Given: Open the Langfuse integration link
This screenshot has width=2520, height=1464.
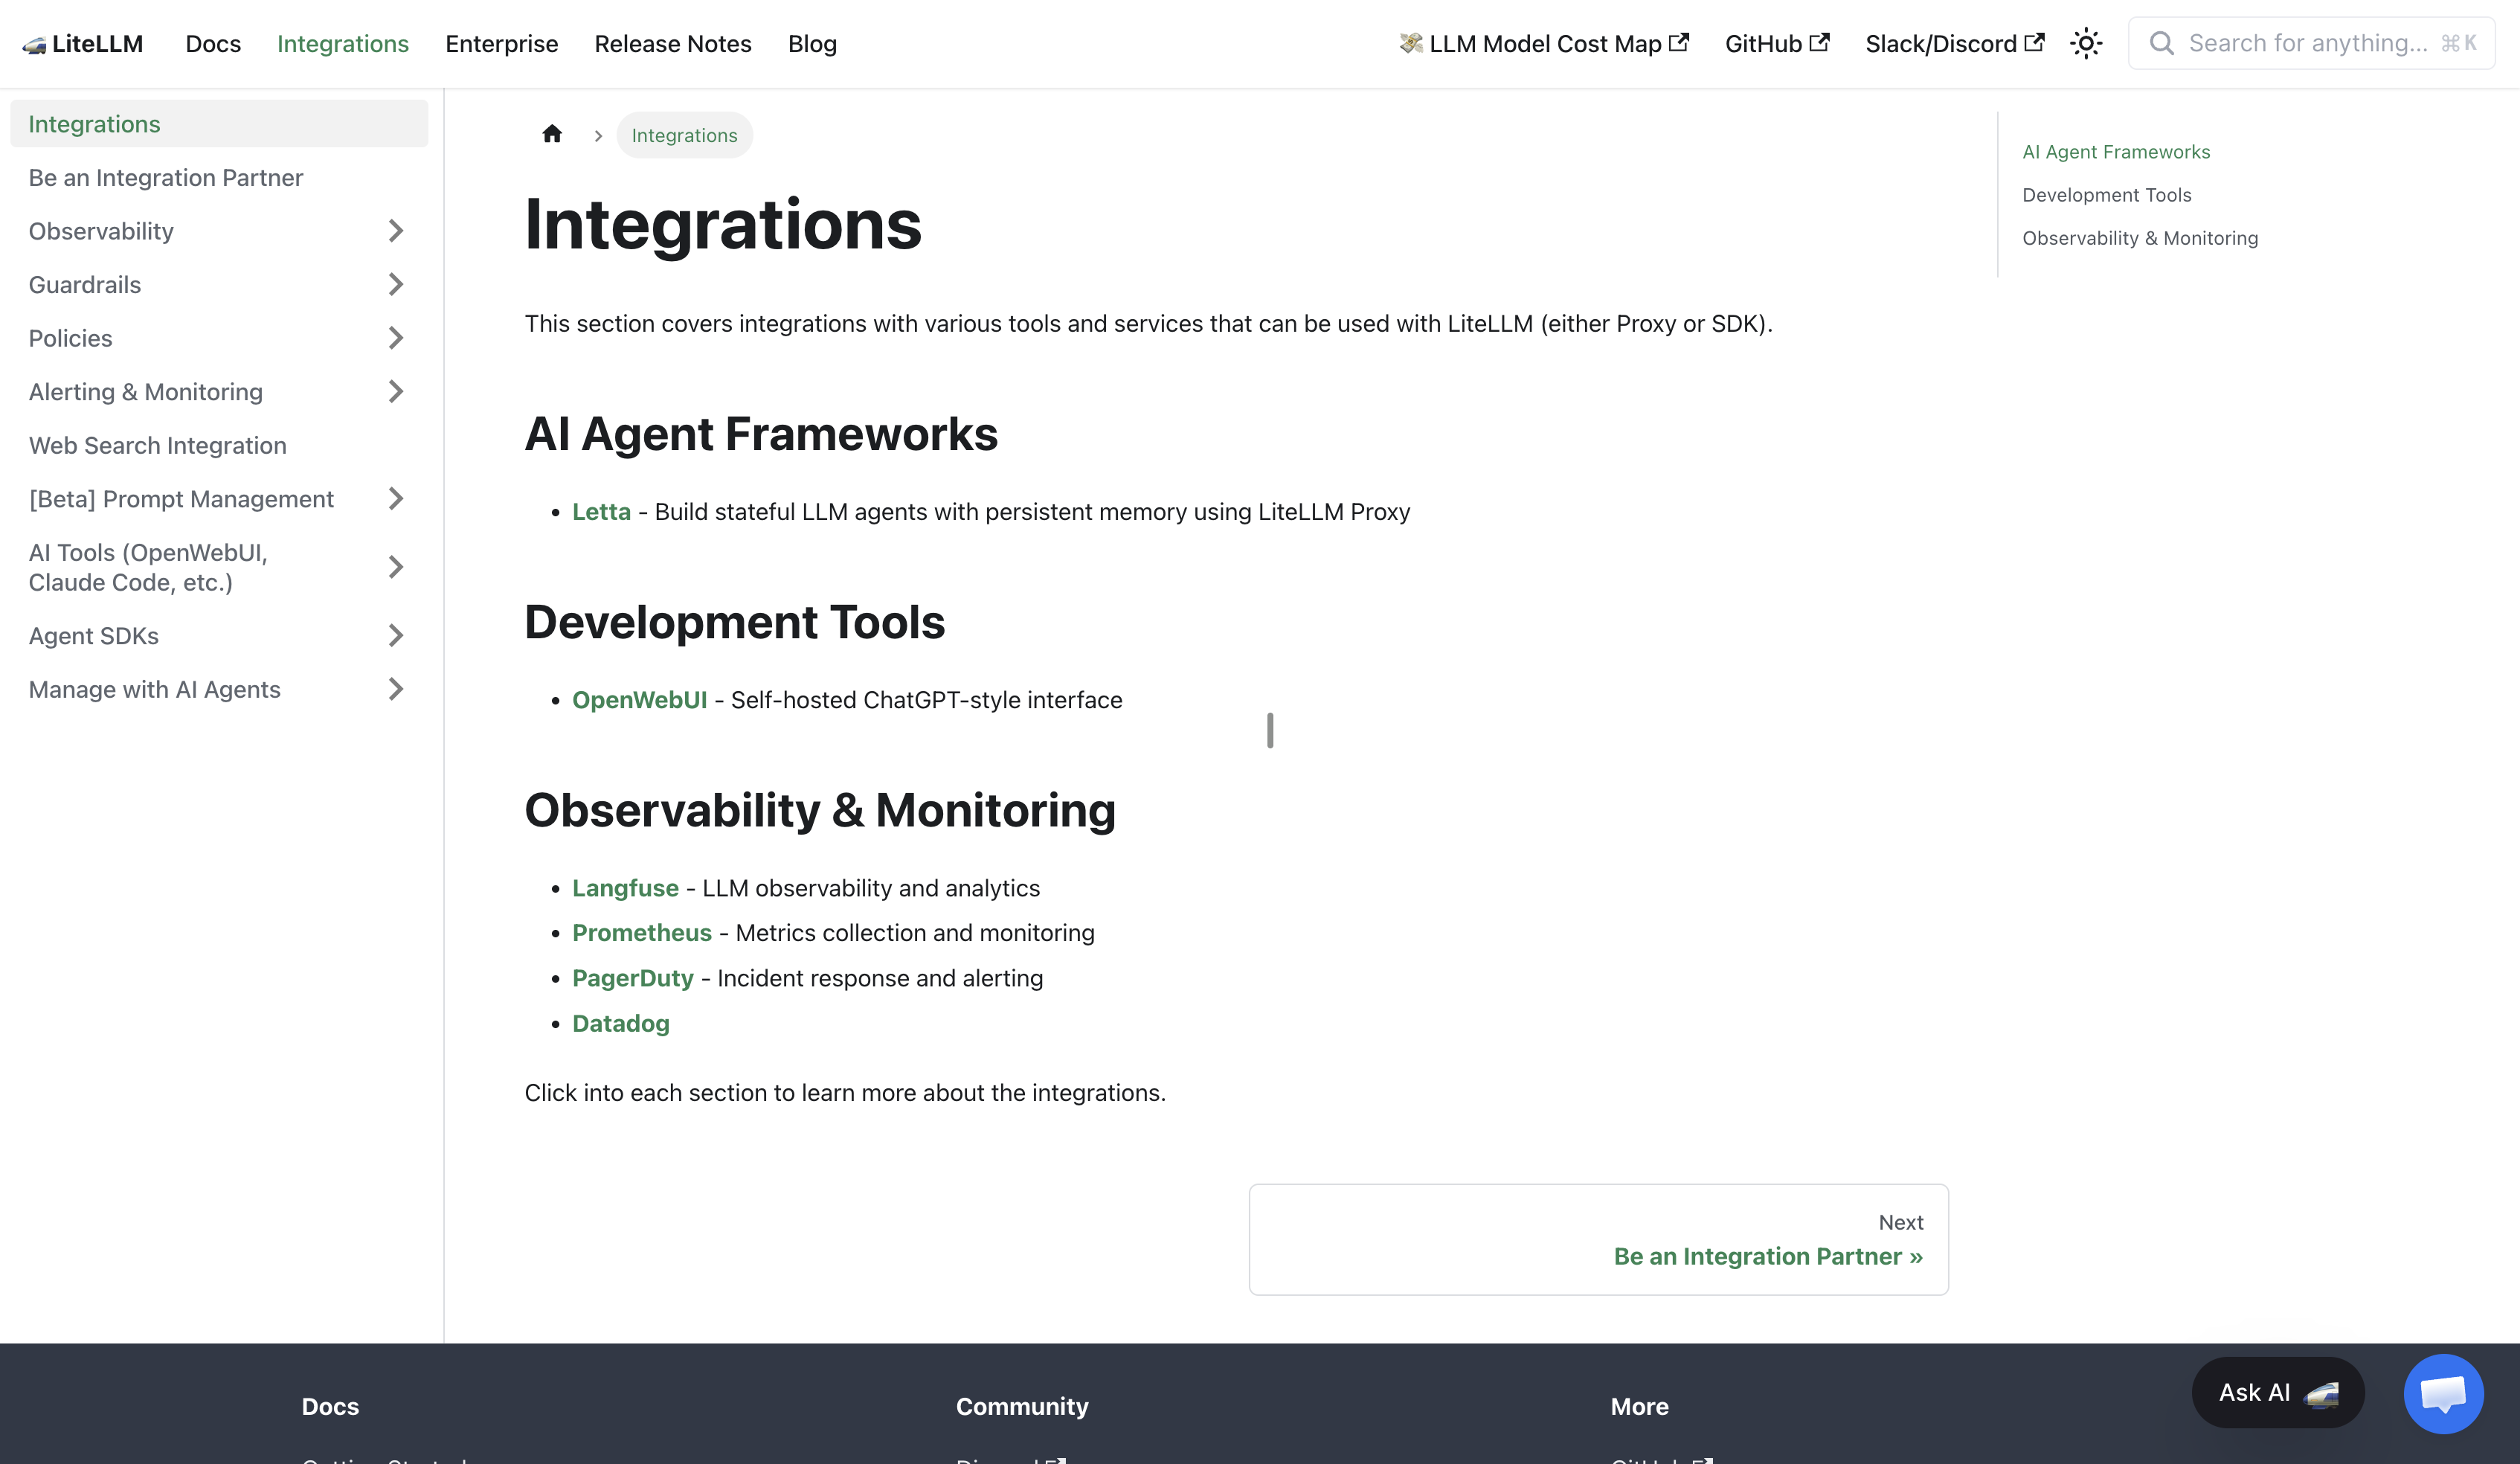Looking at the screenshot, I should 625,888.
